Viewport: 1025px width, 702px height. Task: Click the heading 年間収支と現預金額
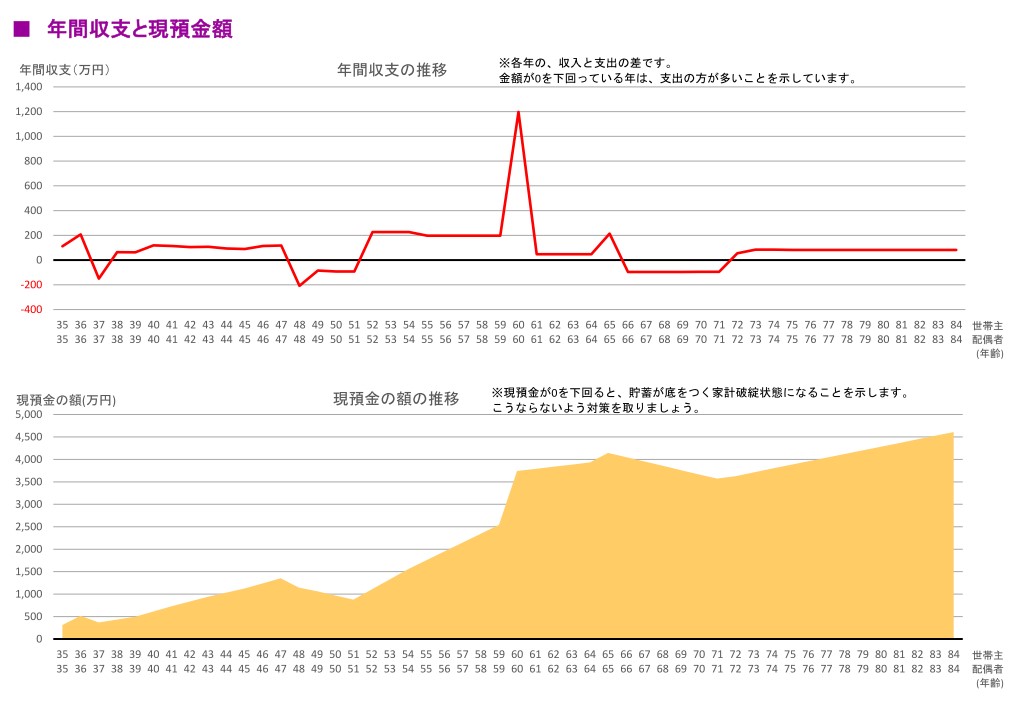tap(139, 30)
